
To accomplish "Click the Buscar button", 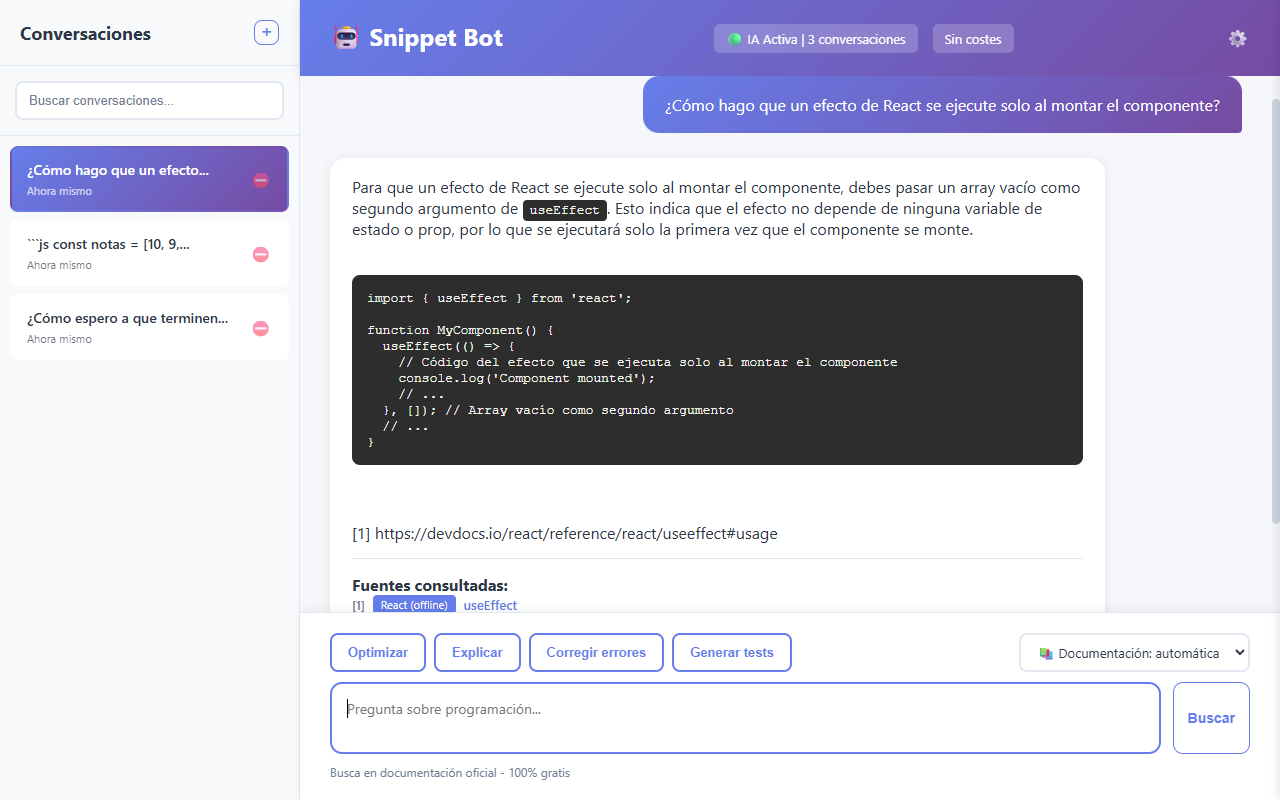I will pyautogui.click(x=1211, y=718).
